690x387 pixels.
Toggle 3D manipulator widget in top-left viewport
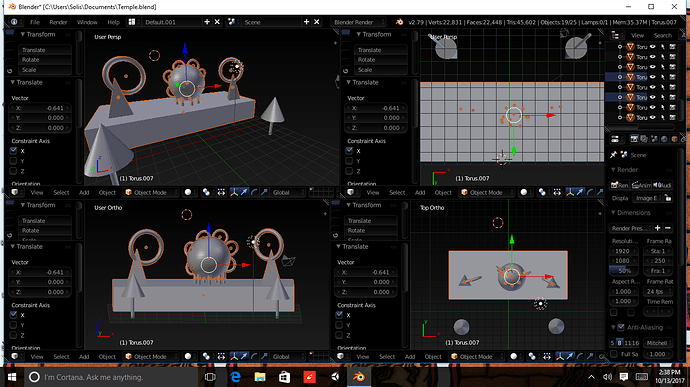tap(234, 192)
